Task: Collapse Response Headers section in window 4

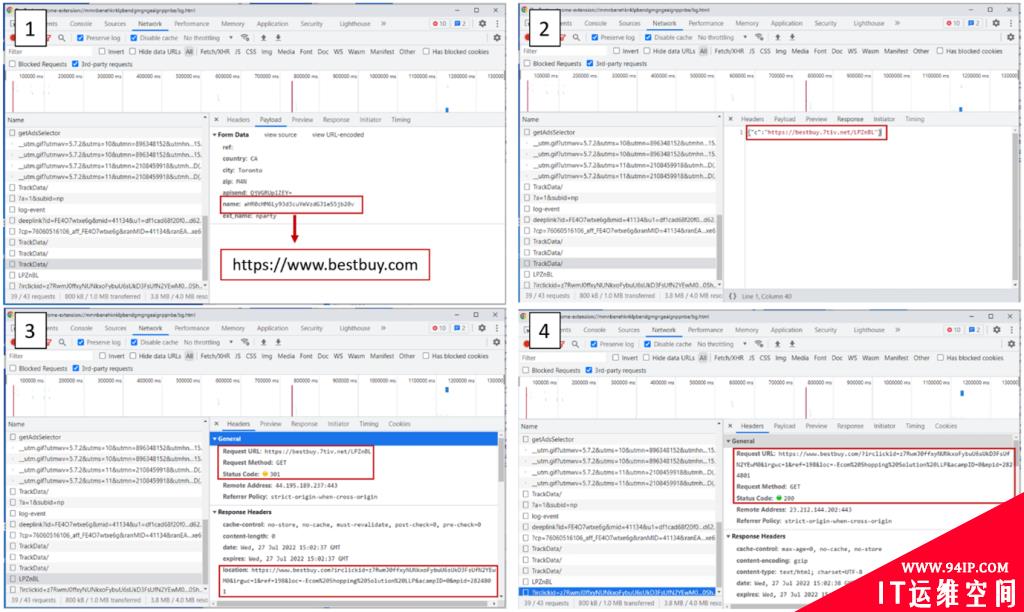Action: 729,536
